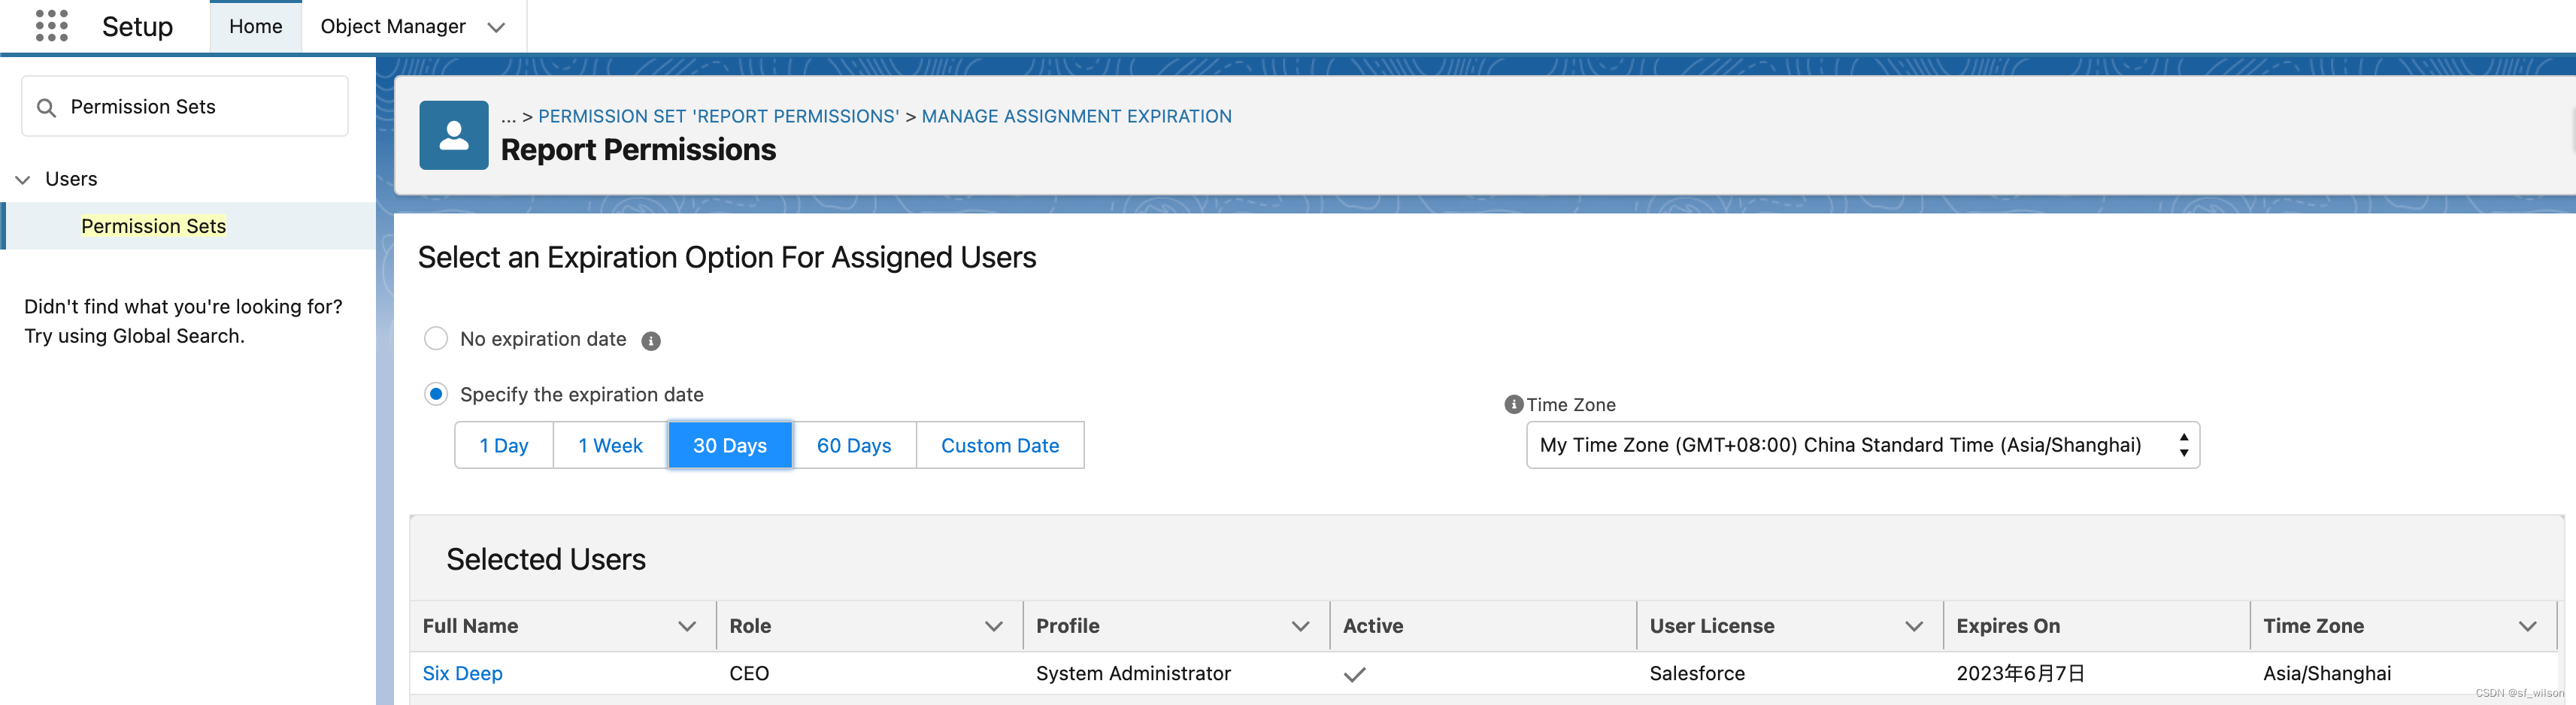Click the Quick Find search field
Viewport: 2576px width, 705px height.
(x=185, y=106)
